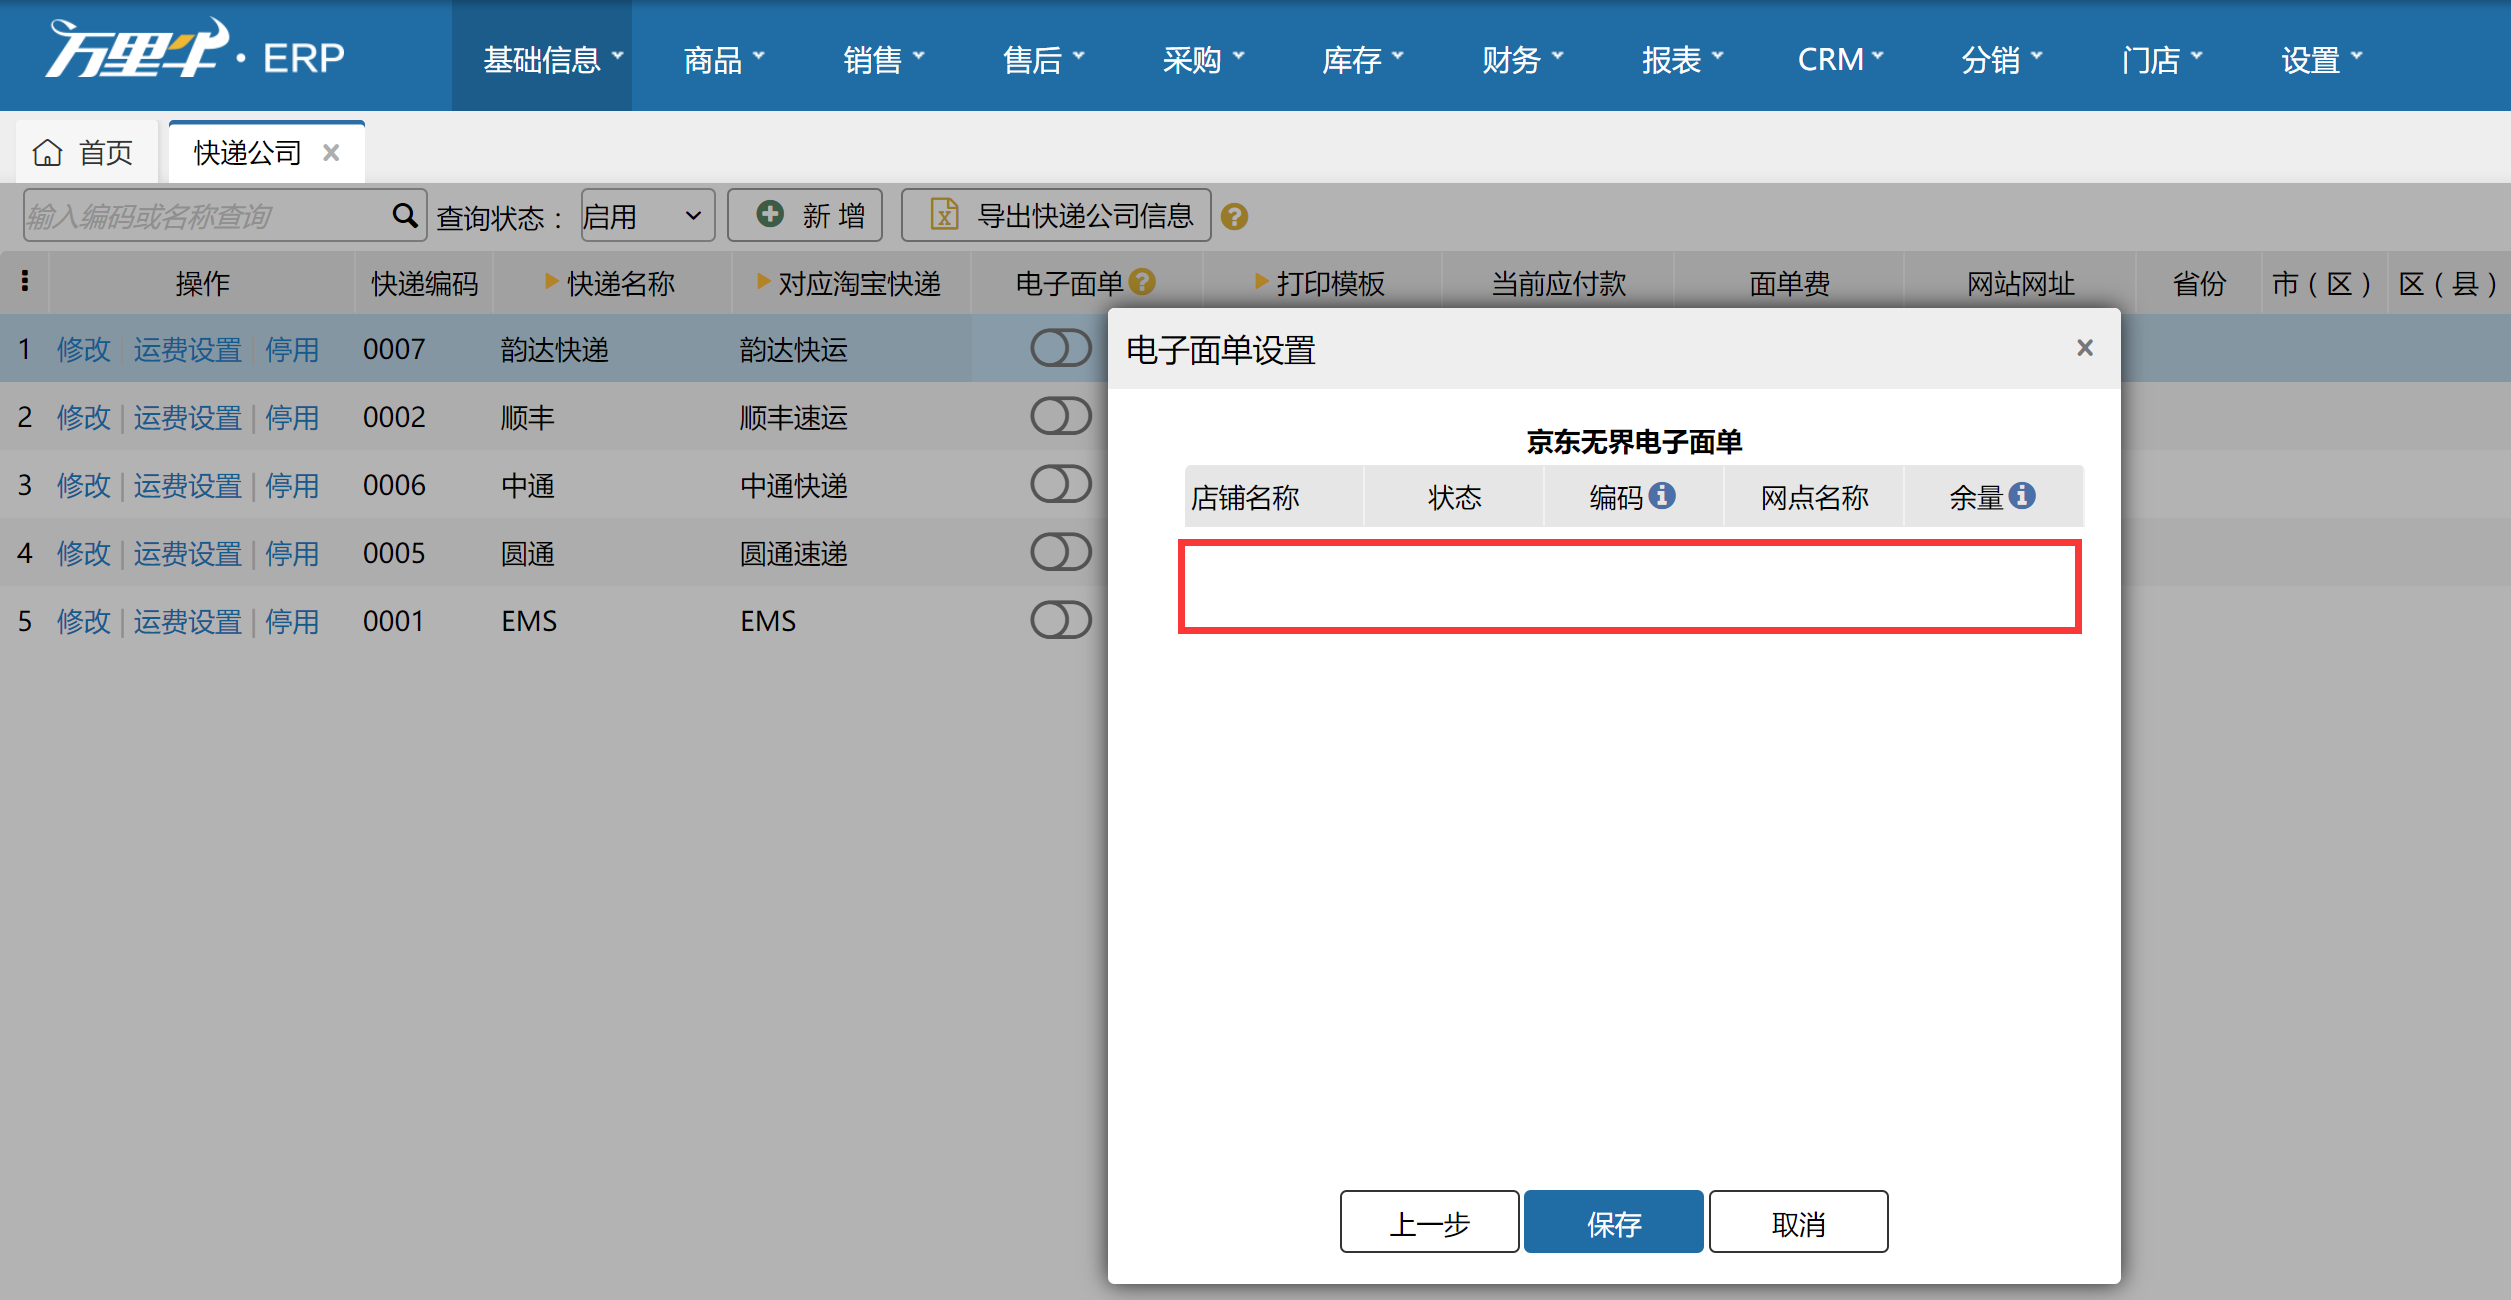This screenshot has height=1300, width=2511.
Task: Click the 保存 button in the dialog
Action: pos(1612,1221)
